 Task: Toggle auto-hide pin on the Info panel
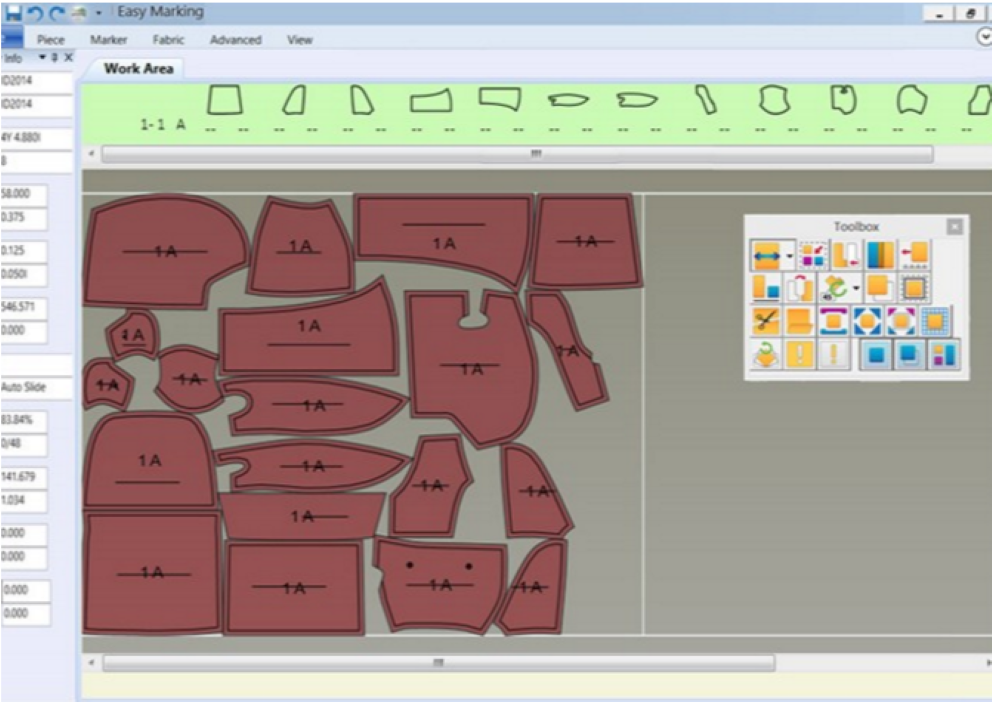tap(55, 56)
